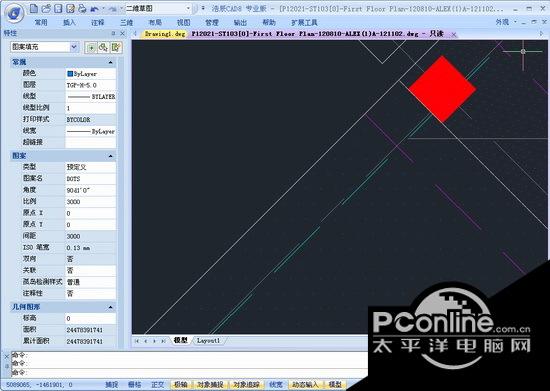The width and height of the screenshot is (550, 391).
Task: Click the 图案名 DOTS value
Action: point(90,179)
